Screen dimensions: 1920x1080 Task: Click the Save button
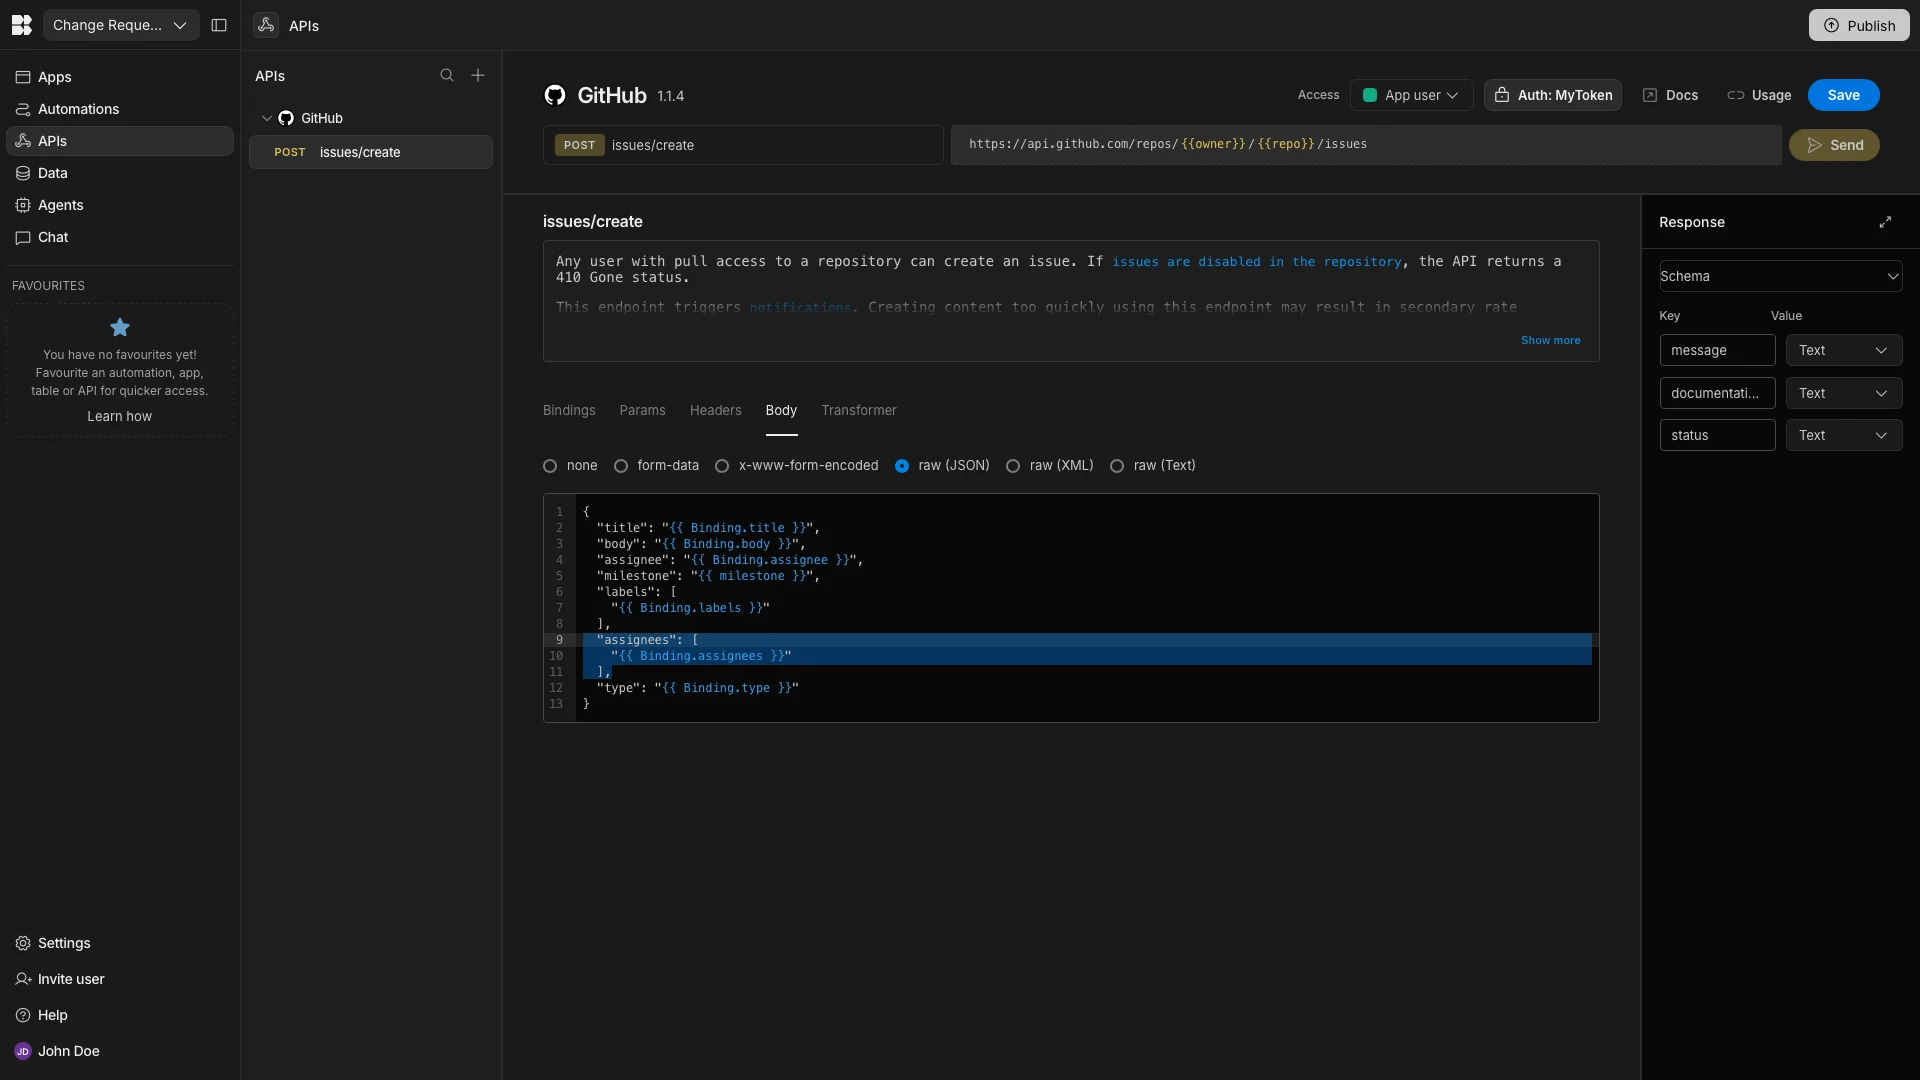tap(1843, 95)
